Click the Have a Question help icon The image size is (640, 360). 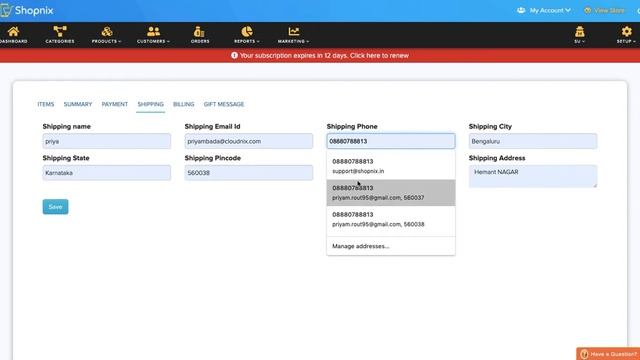[584, 354]
